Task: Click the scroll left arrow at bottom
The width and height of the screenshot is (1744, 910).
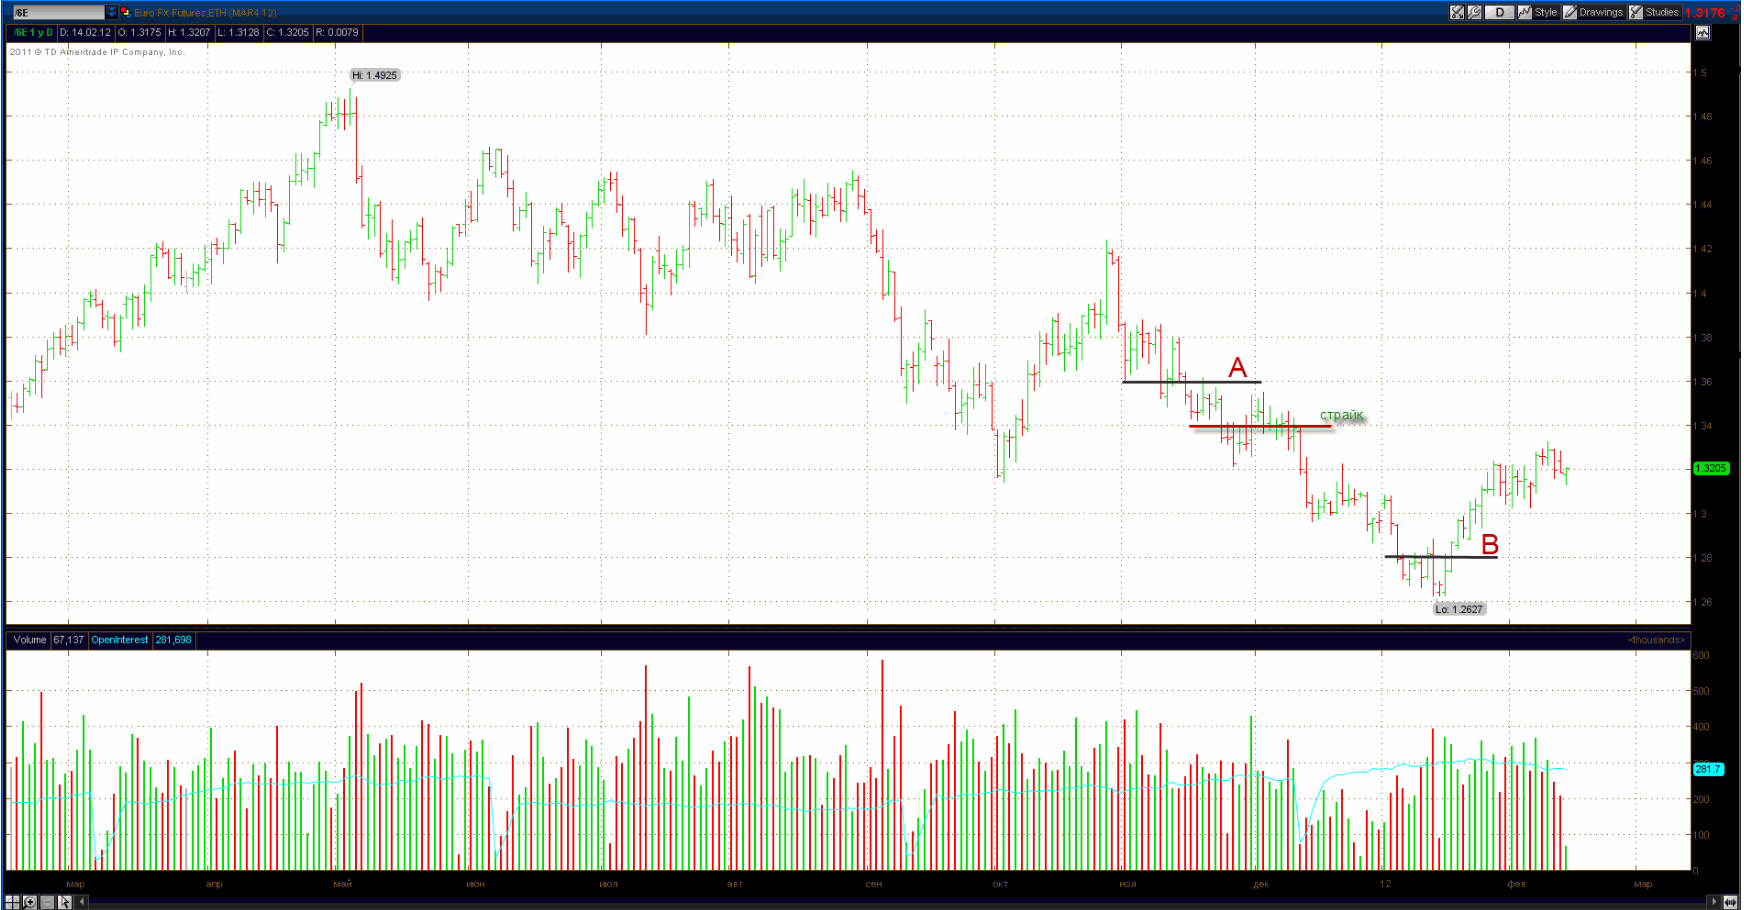Action: (x=82, y=902)
